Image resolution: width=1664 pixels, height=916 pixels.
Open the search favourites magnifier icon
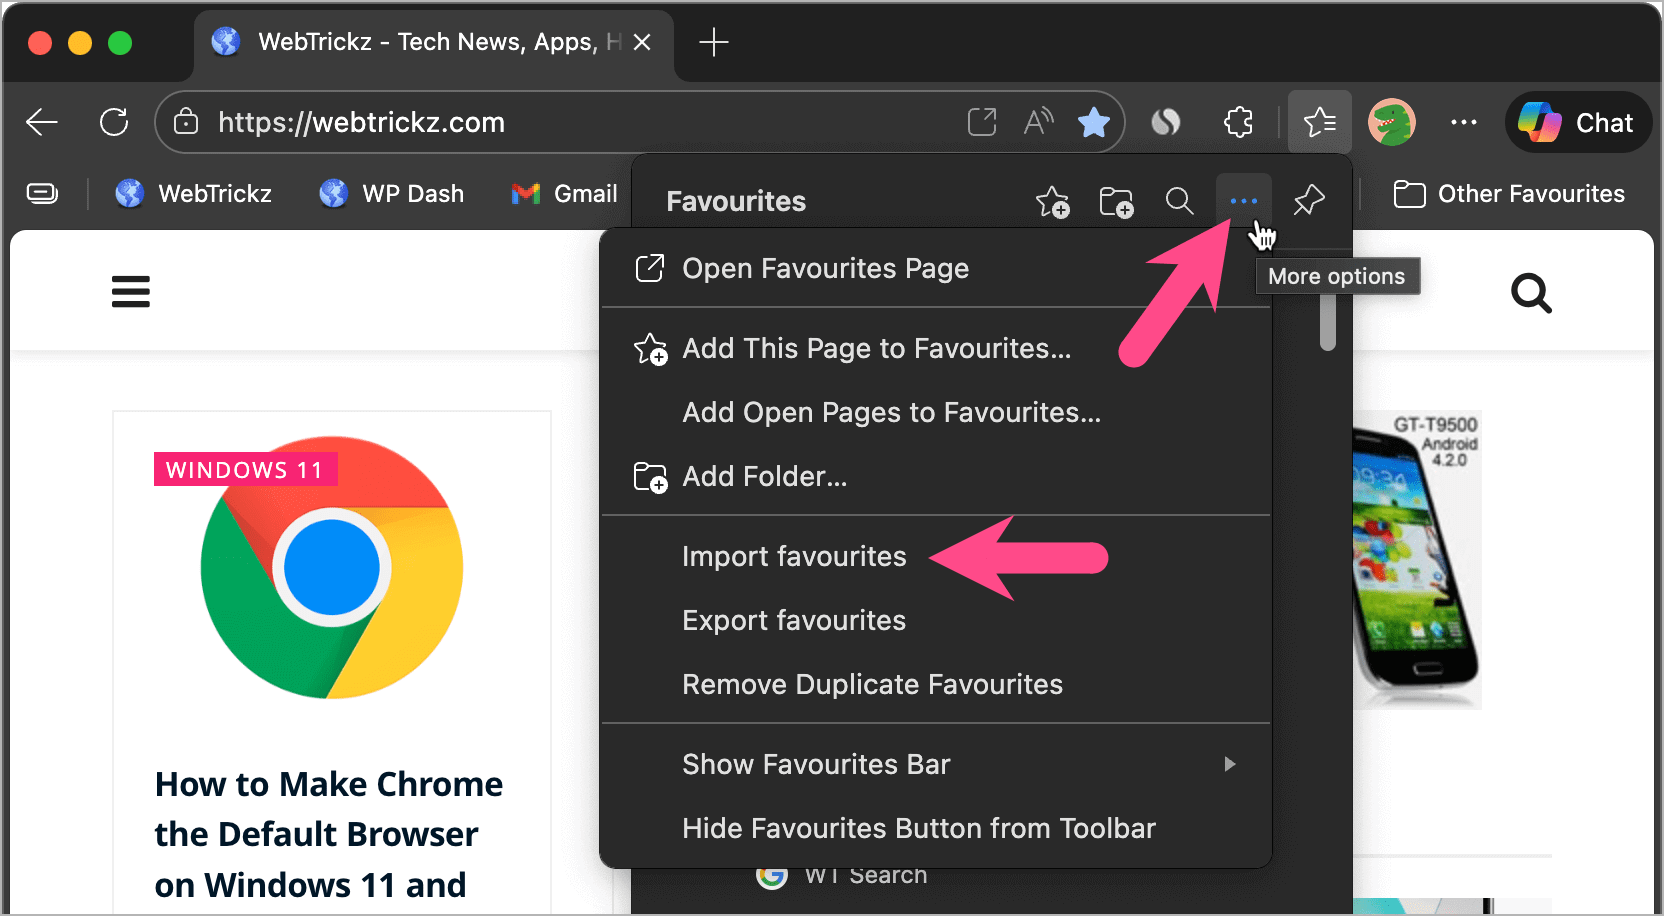[x=1179, y=201]
